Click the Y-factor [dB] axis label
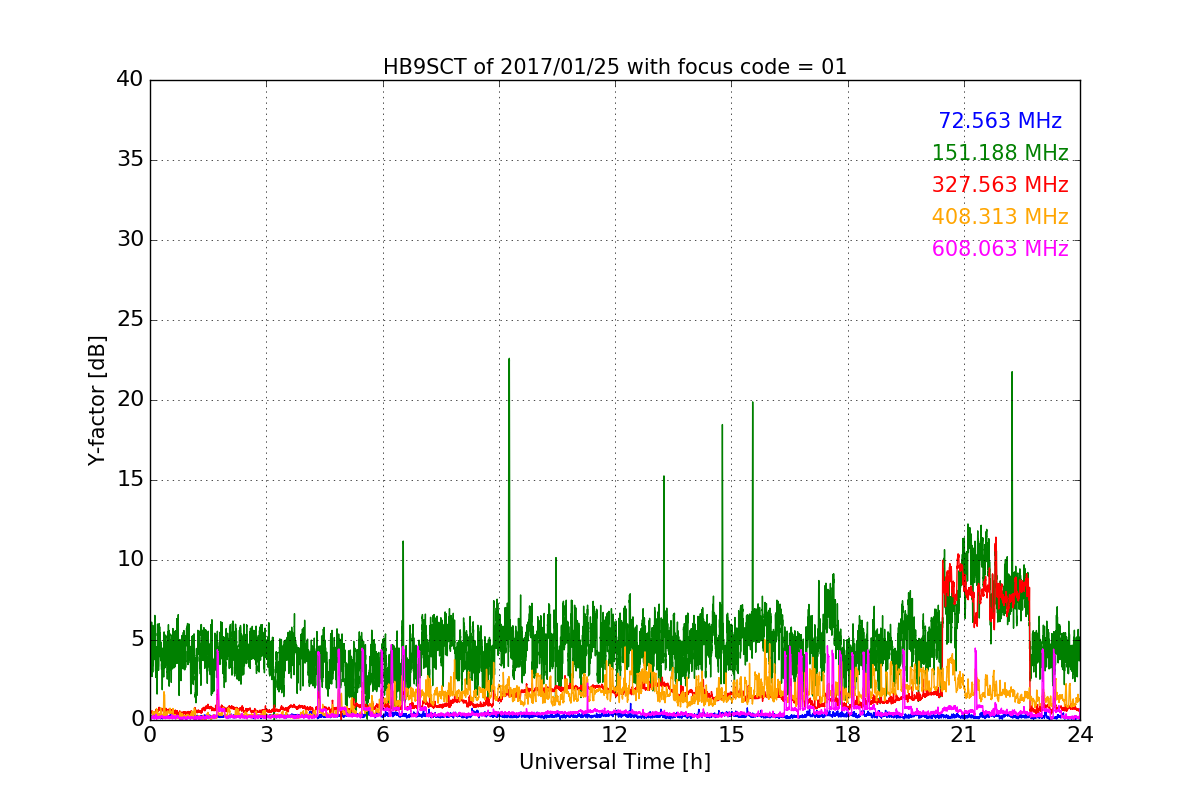The image size is (1200, 800). [x=97, y=400]
